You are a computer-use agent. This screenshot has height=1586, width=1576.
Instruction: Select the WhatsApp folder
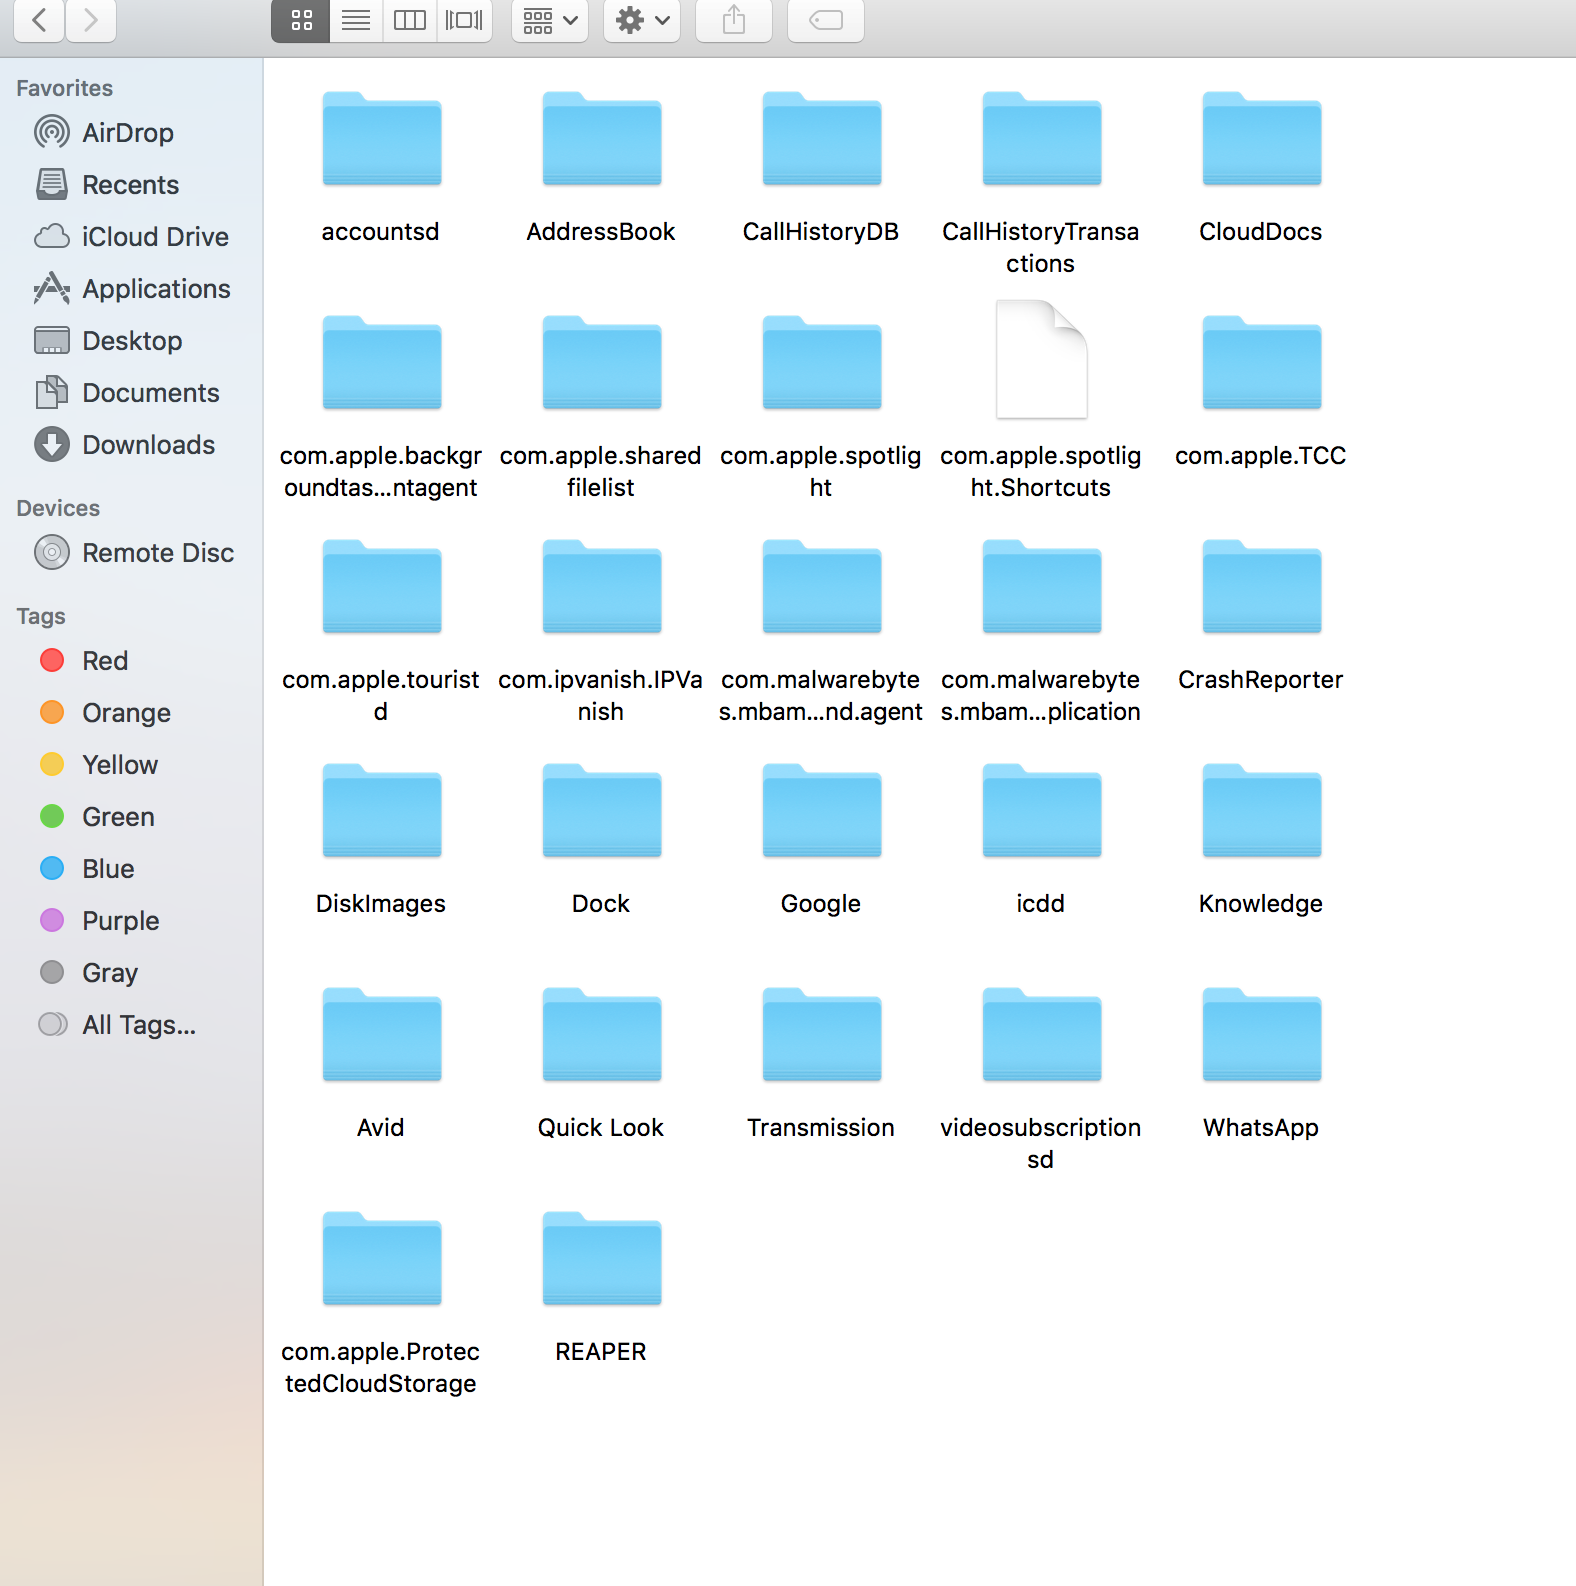(x=1261, y=1036)
